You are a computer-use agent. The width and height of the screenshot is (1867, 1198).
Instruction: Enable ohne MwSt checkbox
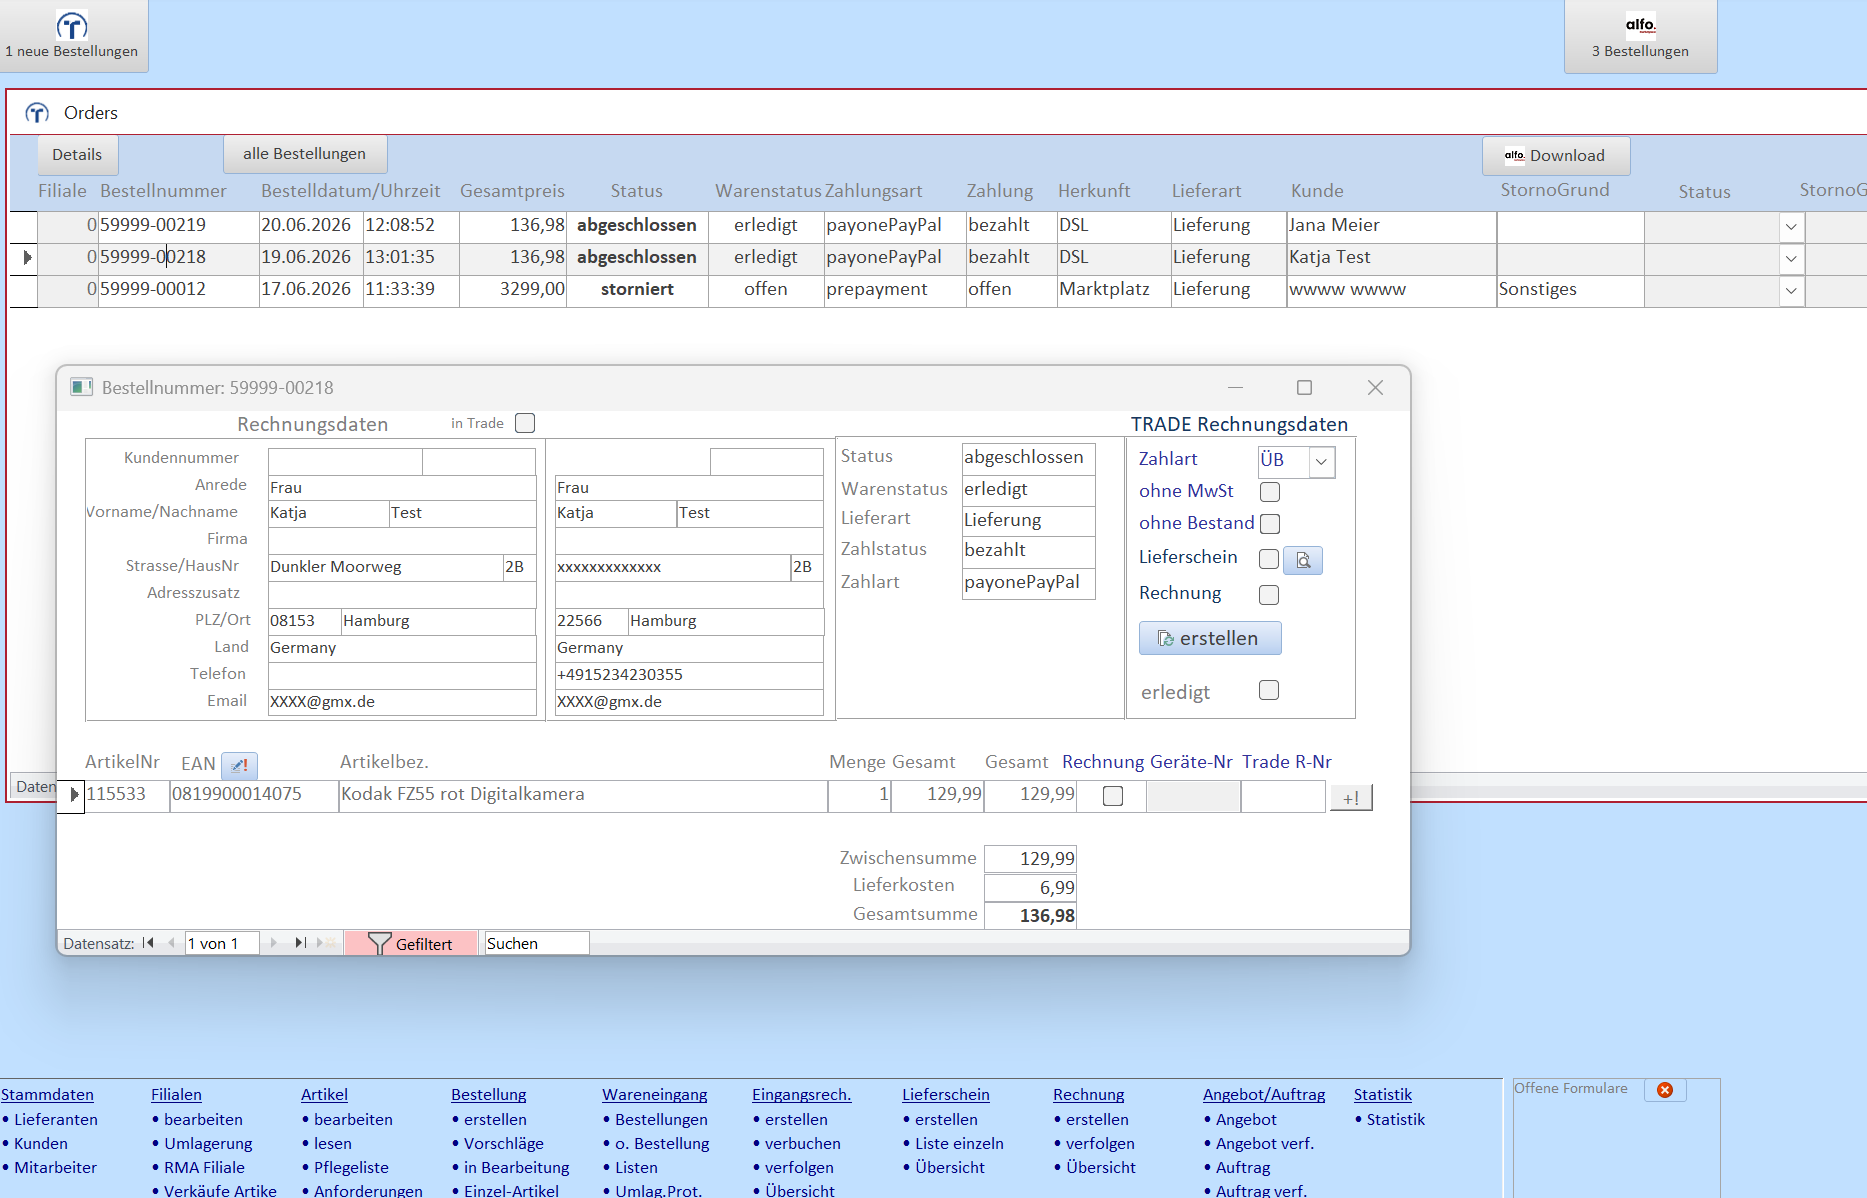(1270, 492)
